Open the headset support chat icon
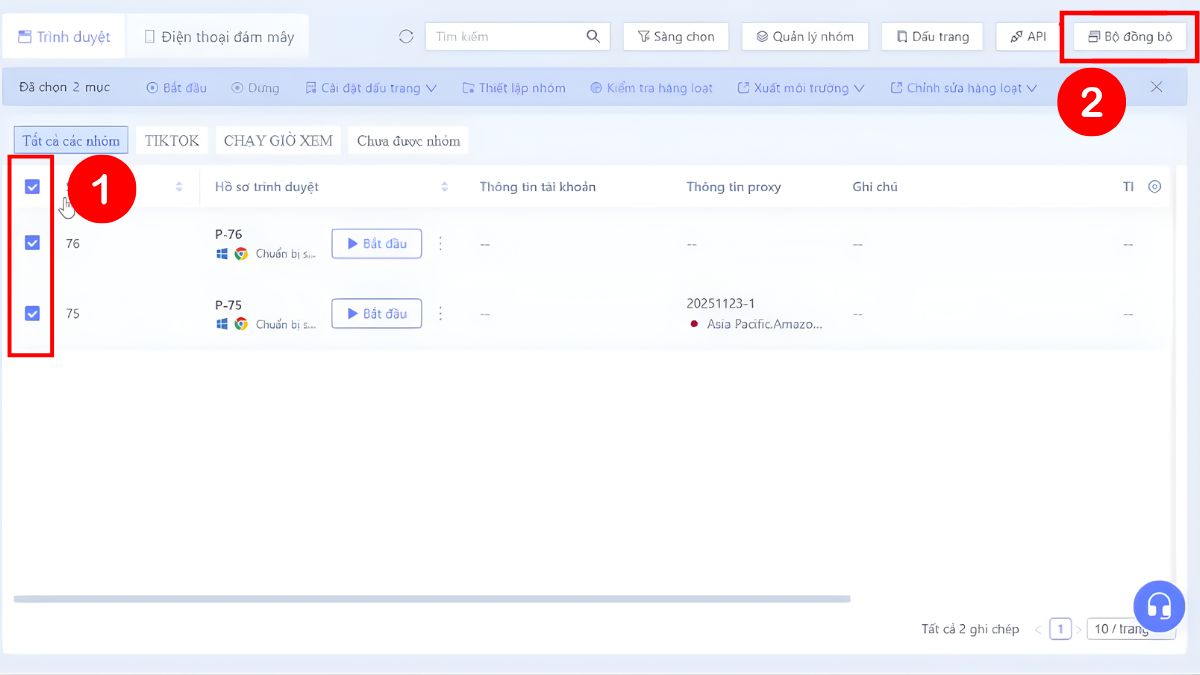This screenshot has width=1200, height=675. click(1158, 605)
